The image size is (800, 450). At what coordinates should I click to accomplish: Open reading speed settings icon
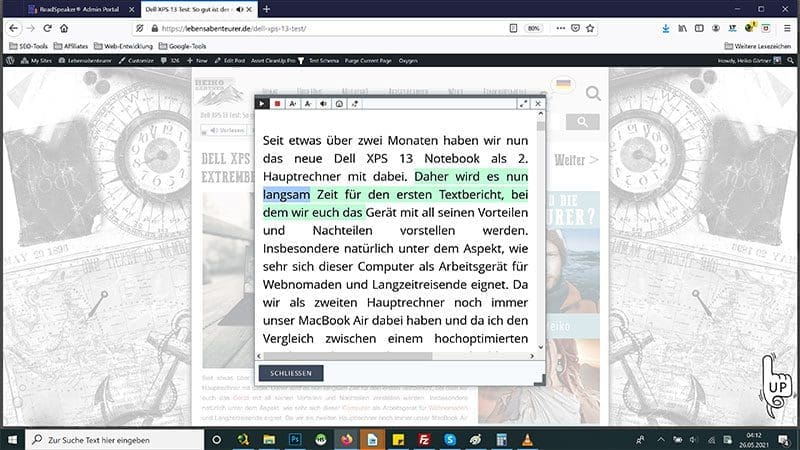[339, 104]
